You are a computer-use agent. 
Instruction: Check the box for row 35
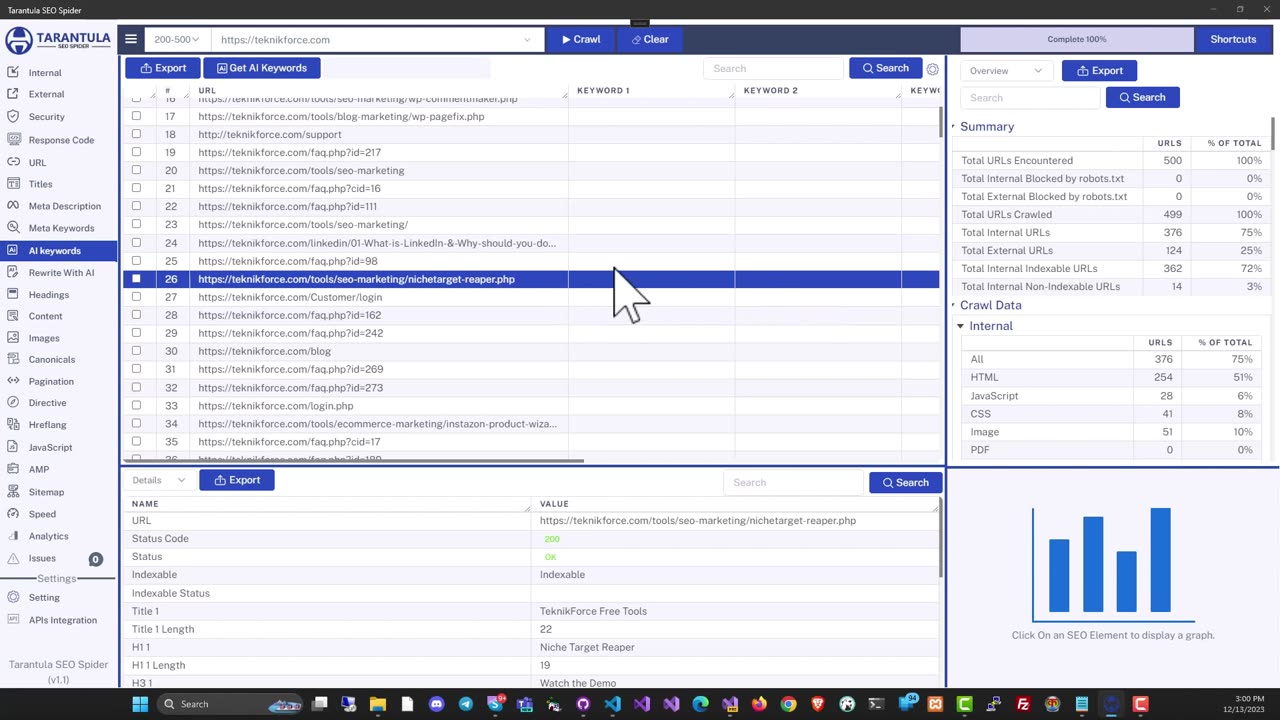click(136, 441)
